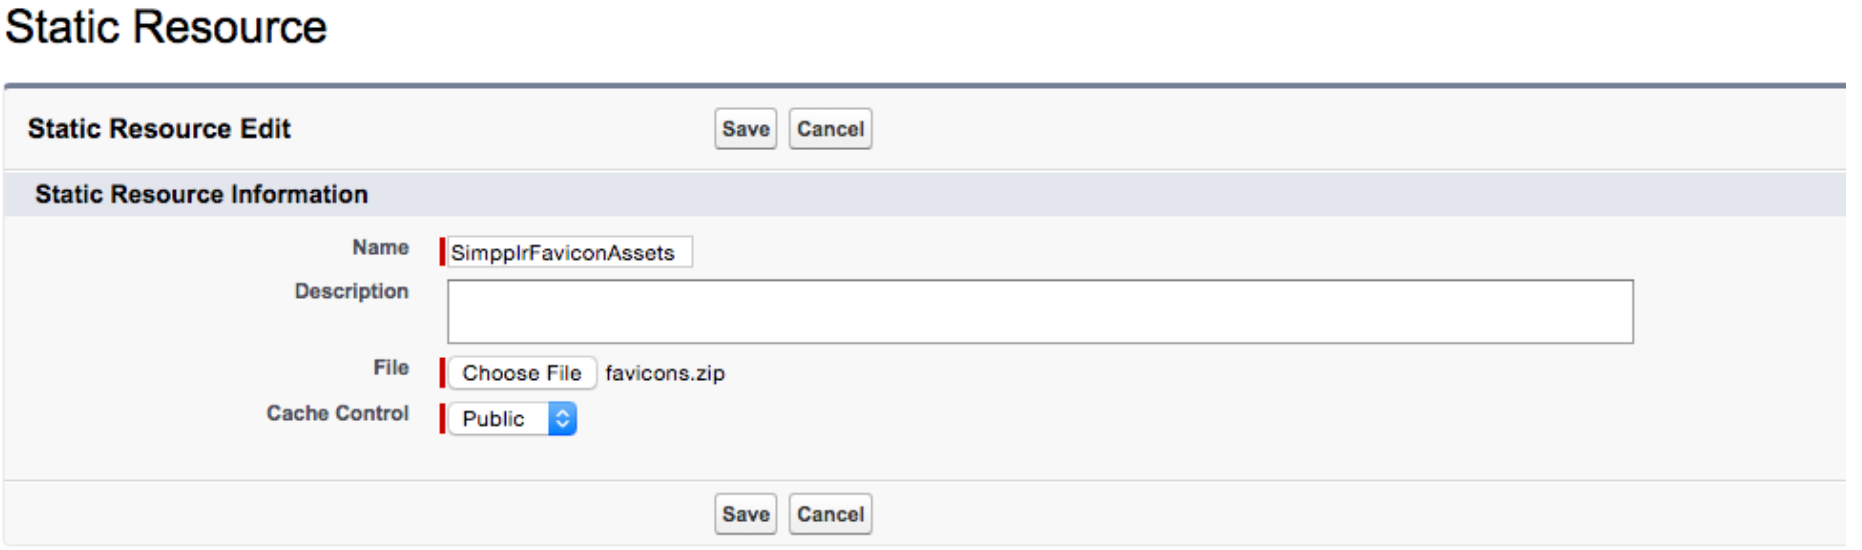Click the Static Resource Information section header
This screenshot has height=550, width=1862.
pos(201,194)
